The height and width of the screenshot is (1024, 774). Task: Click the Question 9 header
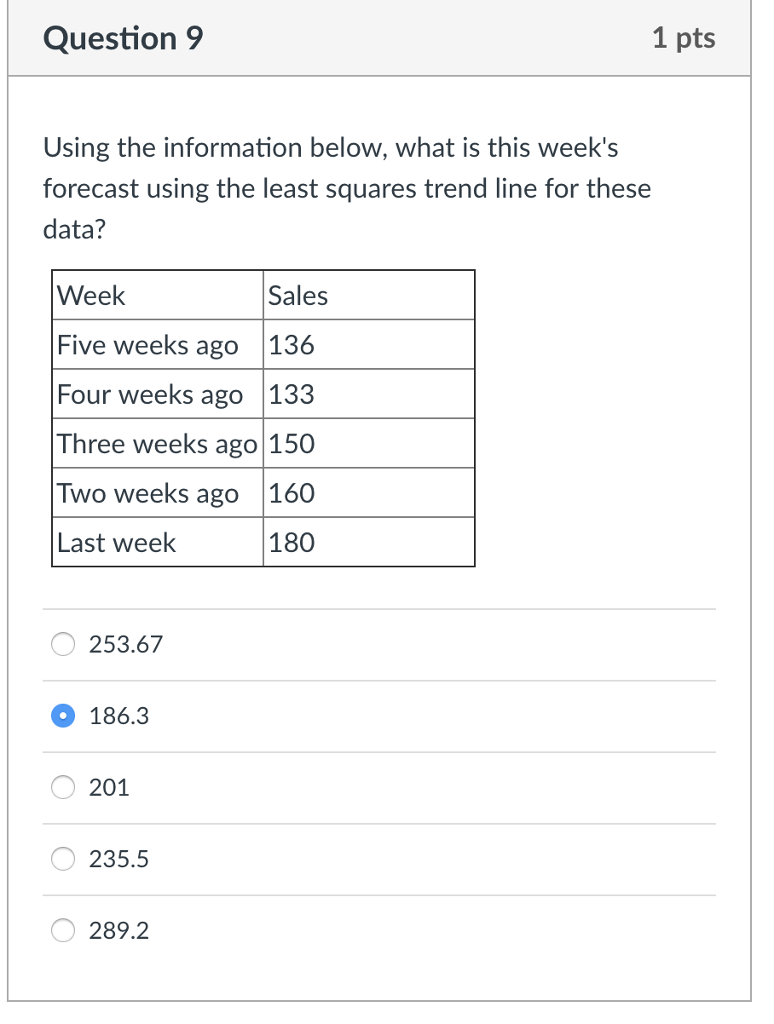point(124,38)
